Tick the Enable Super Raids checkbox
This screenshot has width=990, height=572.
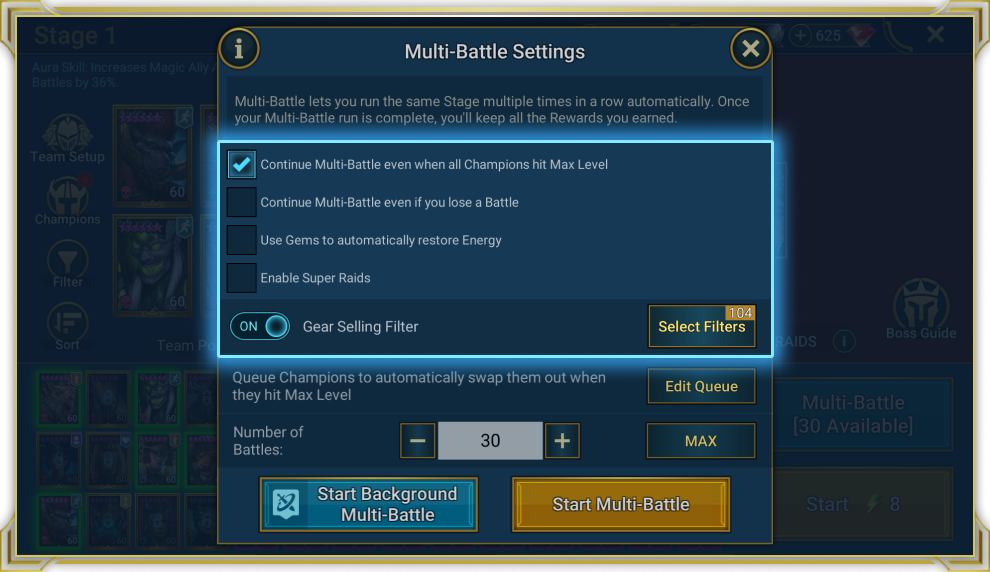(x=242, y=278)
